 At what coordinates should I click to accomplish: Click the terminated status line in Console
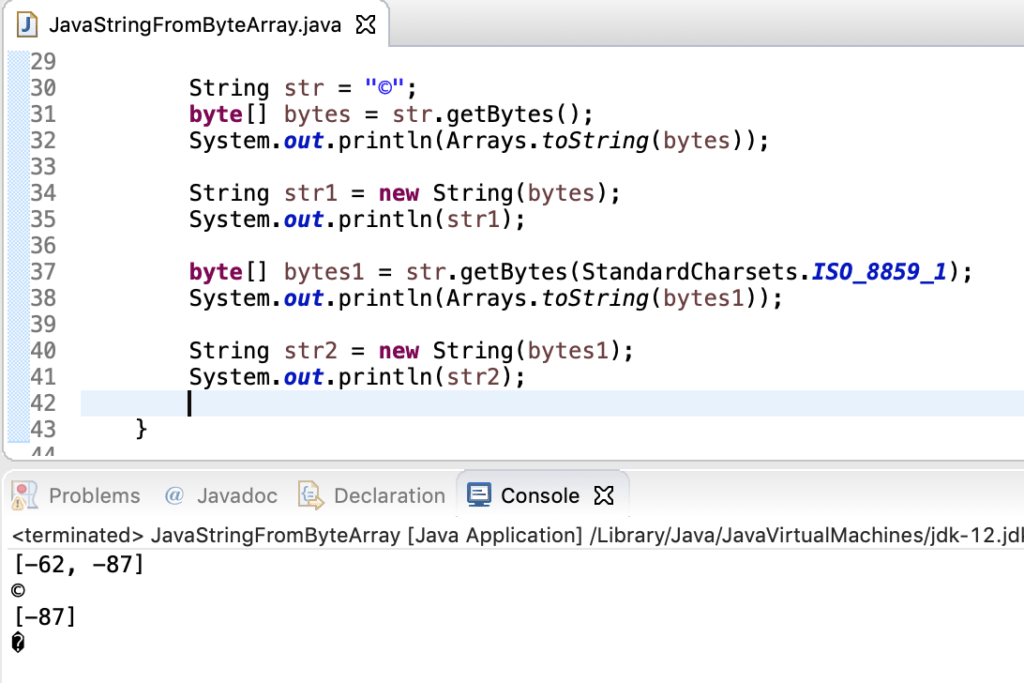coord(300,535)
